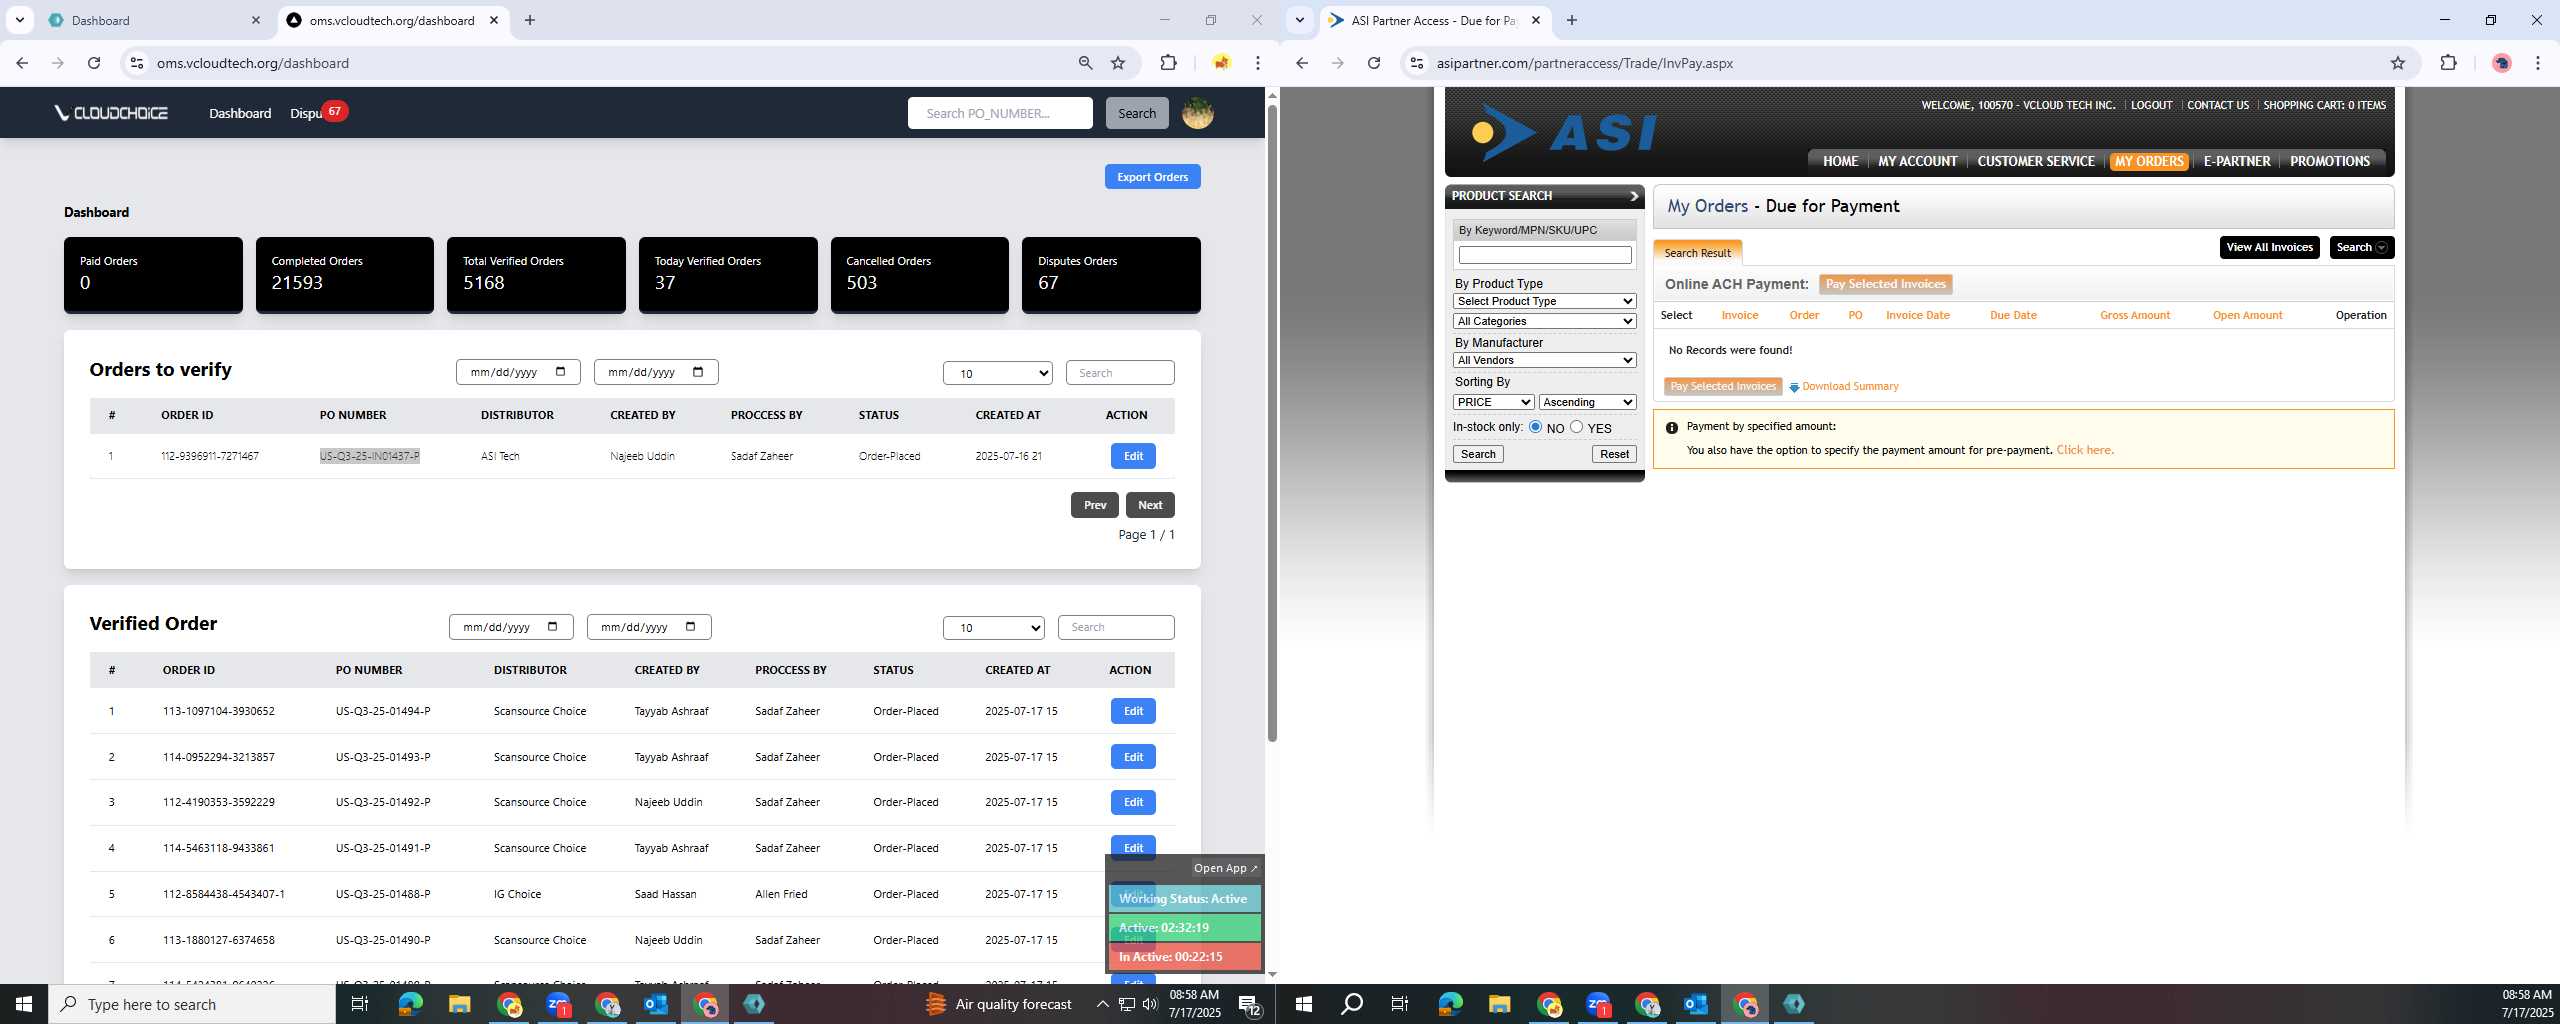Image resolution: width=2560 pixels, height=1024 pixels.
Task: Expand tab search chevron in left browser
Action: click(19, 20)
